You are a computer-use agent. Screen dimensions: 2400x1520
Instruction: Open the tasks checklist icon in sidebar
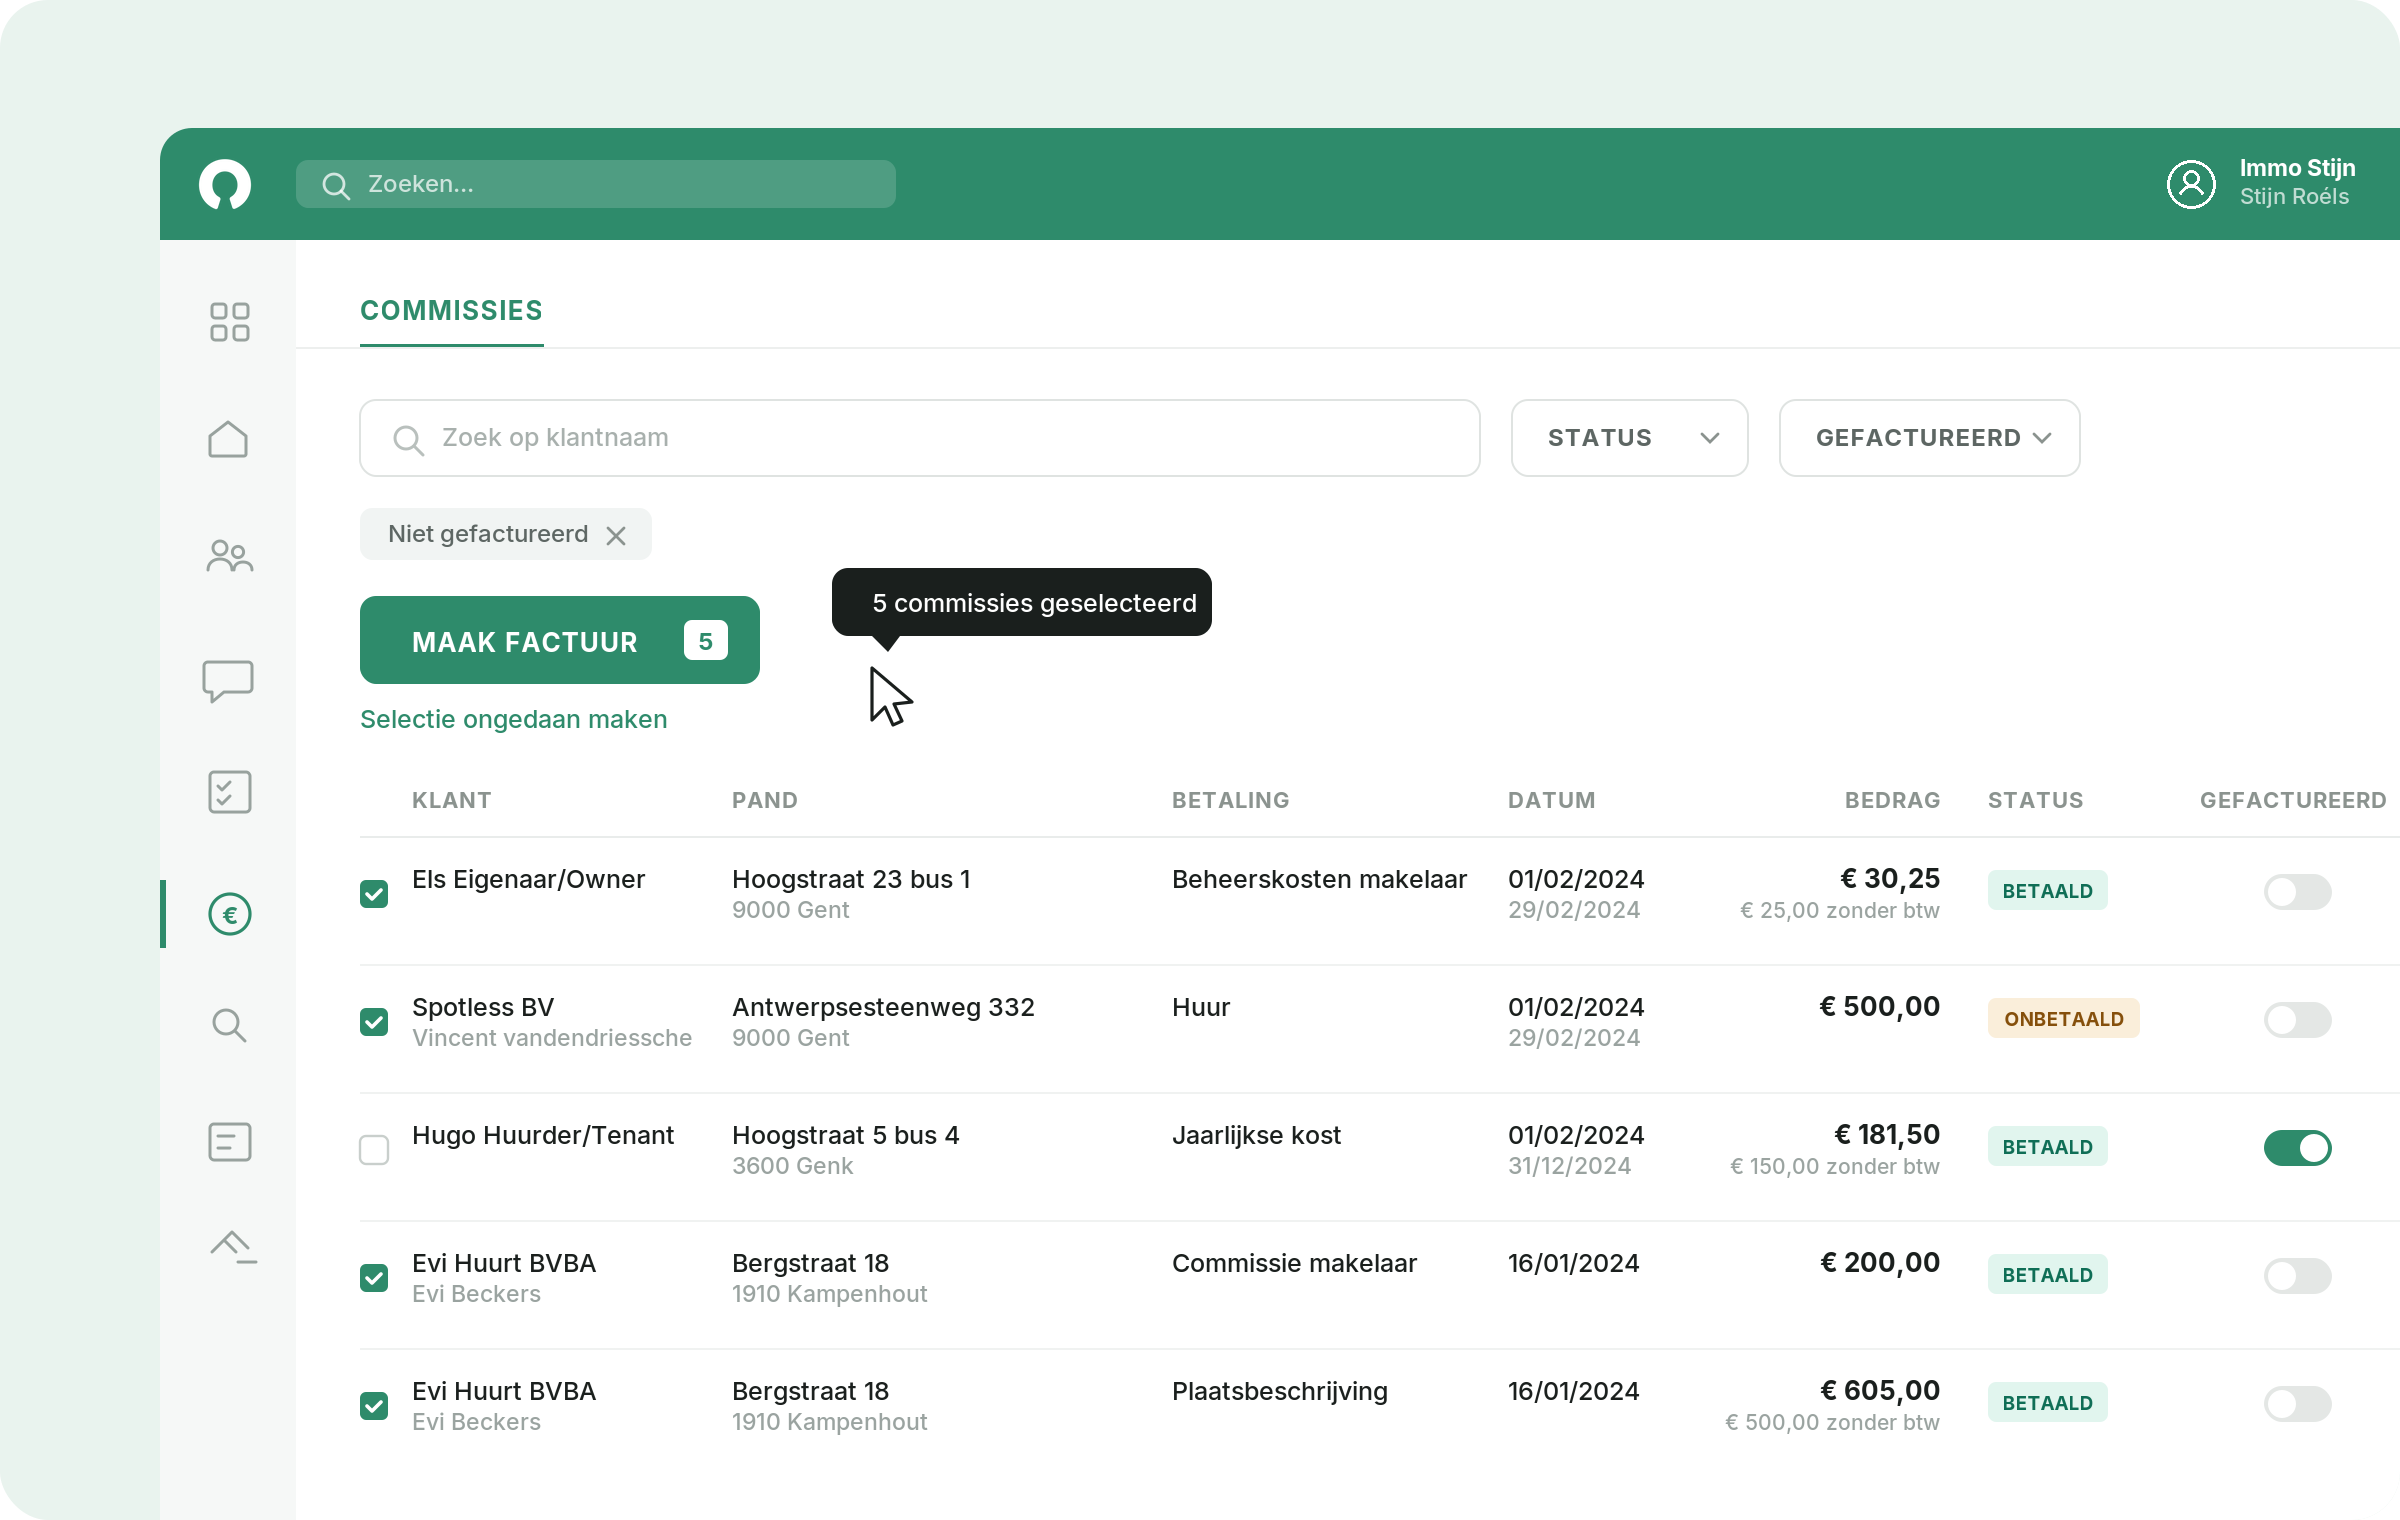point(229,792)
